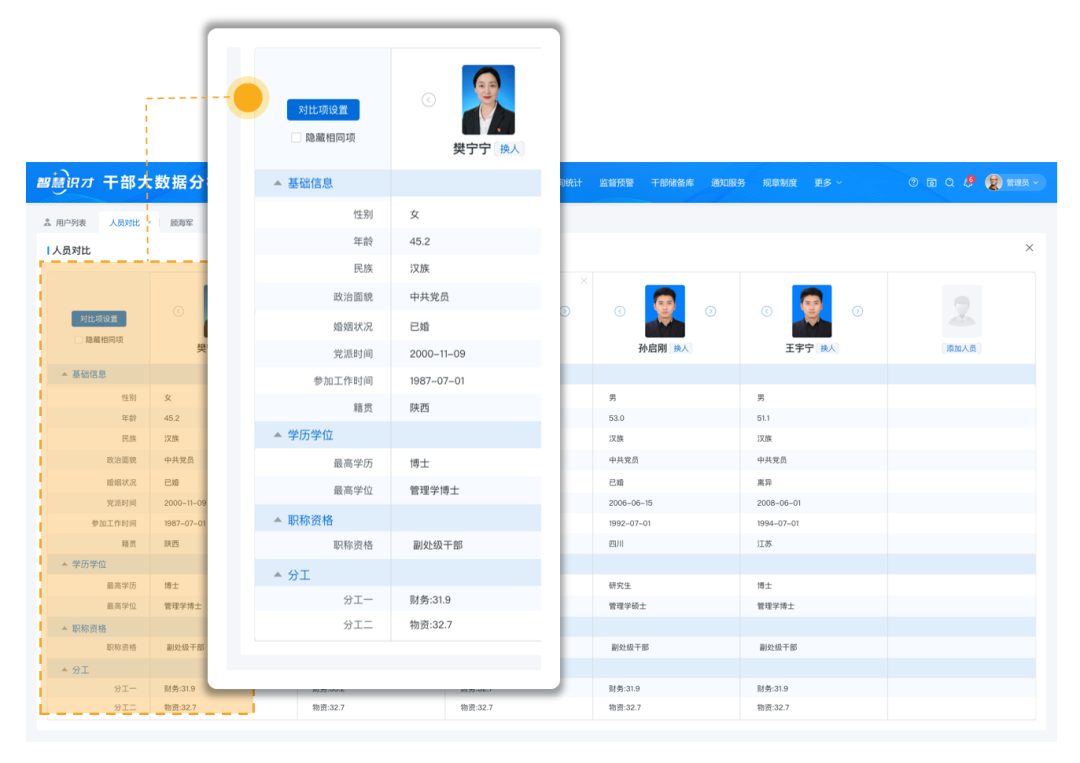Close the 人员对比 panel with X icon

(1029, 248)
